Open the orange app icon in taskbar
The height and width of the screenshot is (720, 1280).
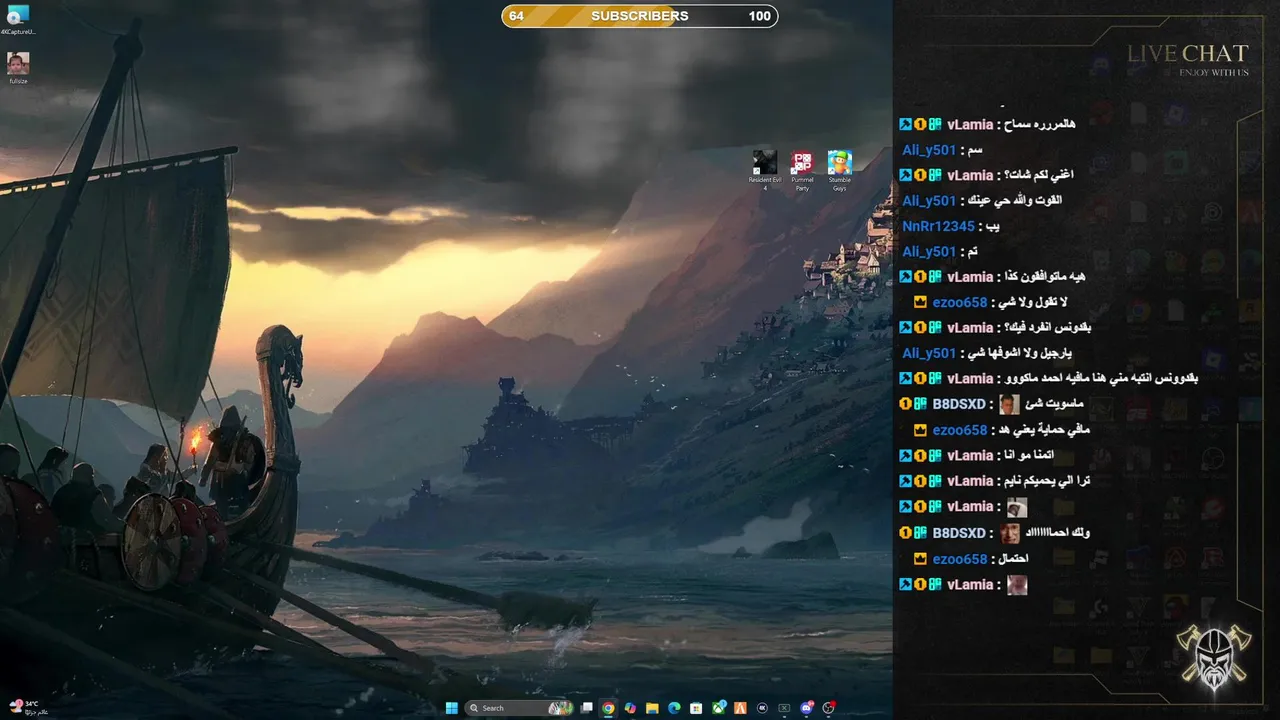[x=740, y=708]
